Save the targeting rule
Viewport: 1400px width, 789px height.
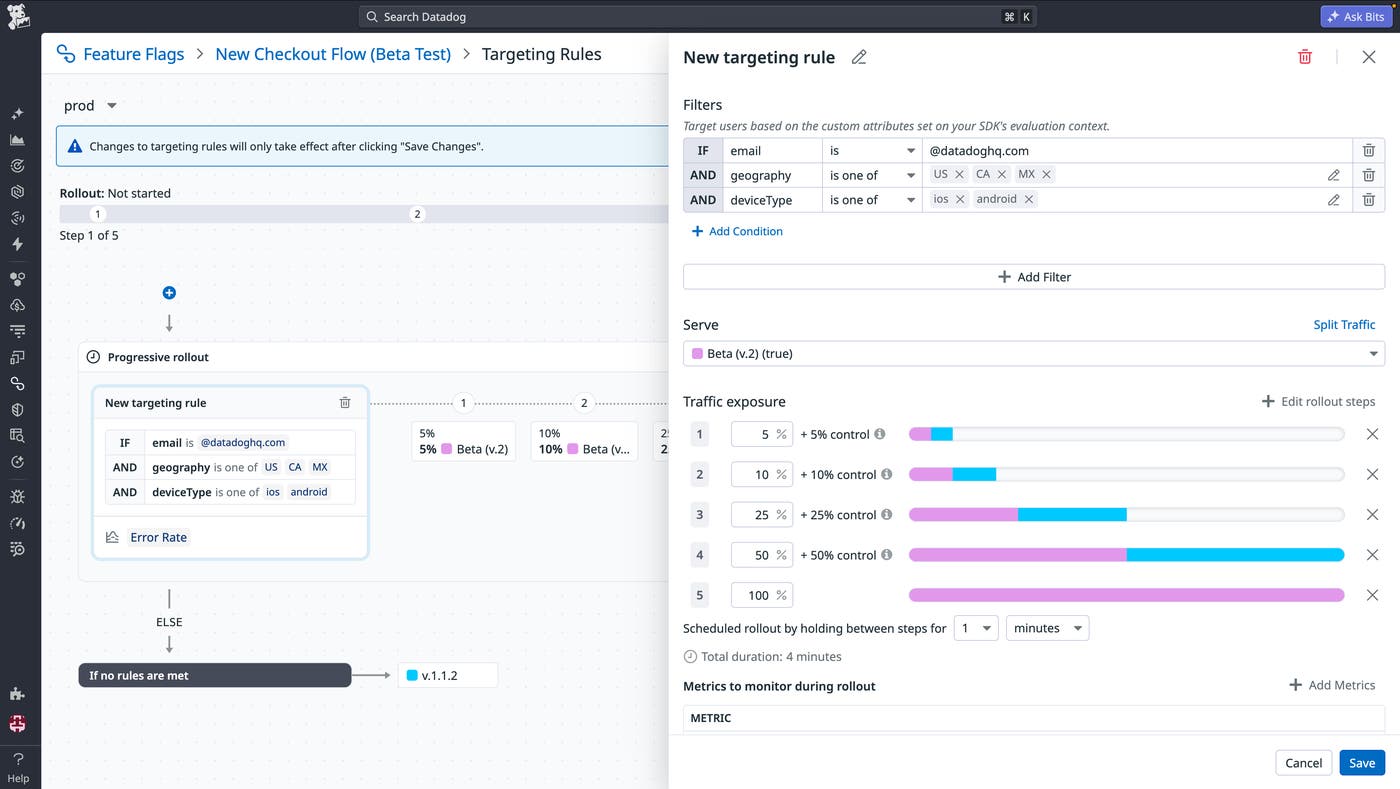(x=1362, y=762)
